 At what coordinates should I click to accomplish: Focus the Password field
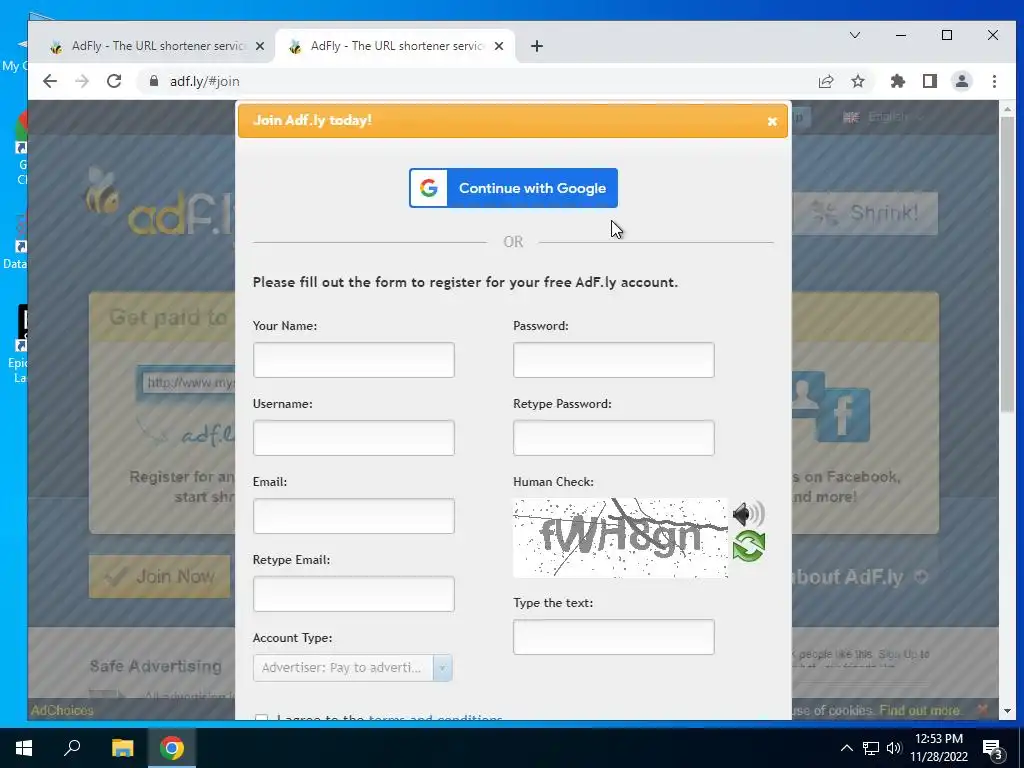click(614, 360)
